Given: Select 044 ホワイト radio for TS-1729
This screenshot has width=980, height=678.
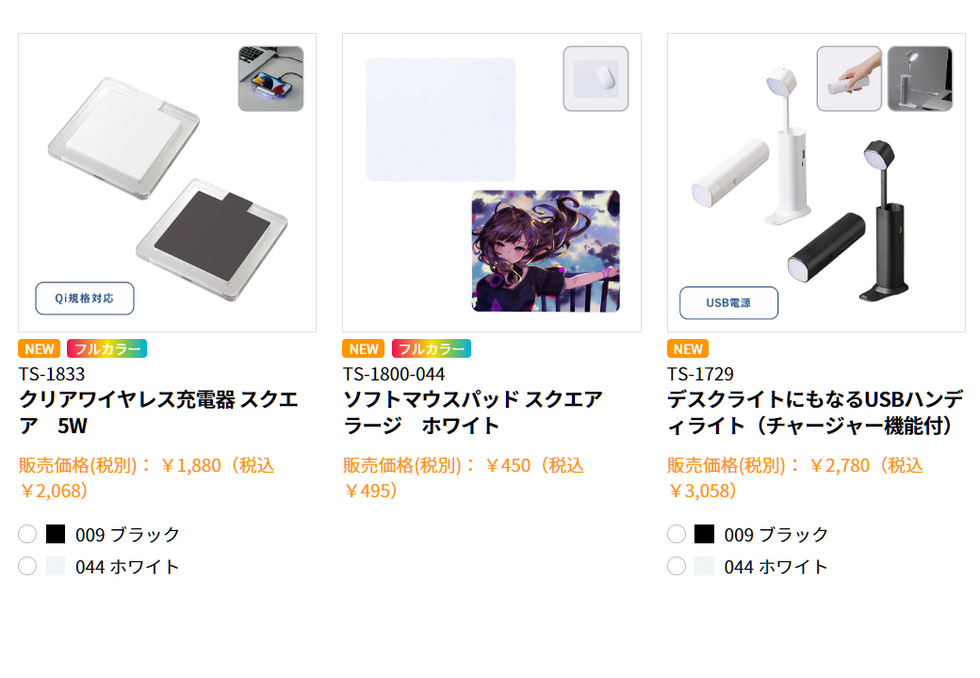Looking at the screenshot, I should (676, 566).
